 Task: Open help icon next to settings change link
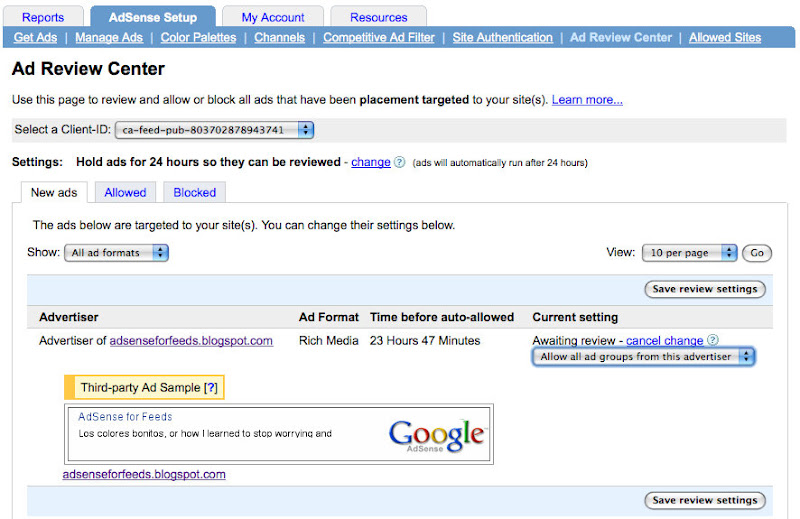400,162
